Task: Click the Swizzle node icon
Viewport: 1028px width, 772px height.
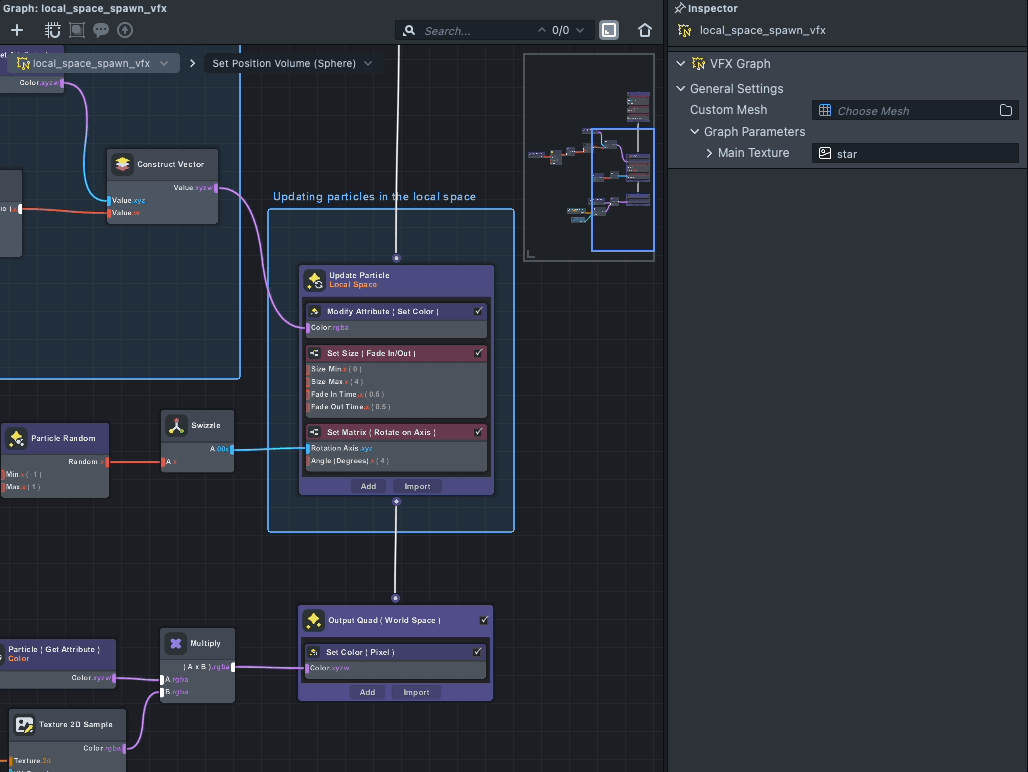Action: (176, 426)
